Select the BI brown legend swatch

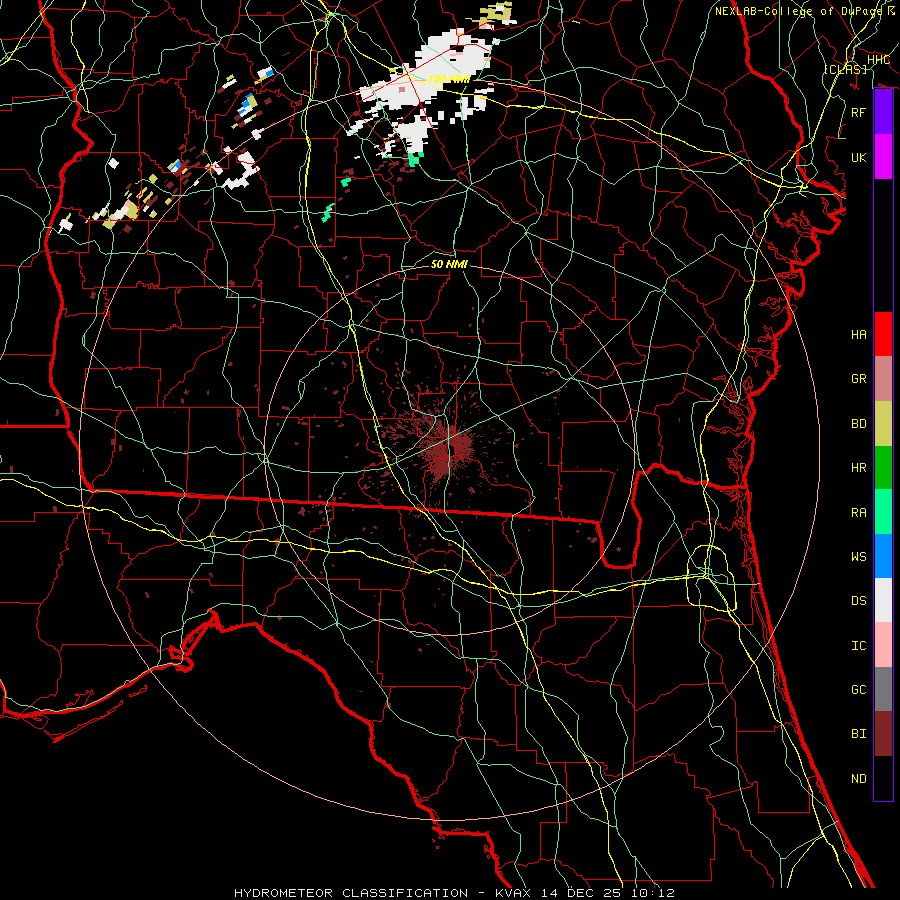coord(883,734)
